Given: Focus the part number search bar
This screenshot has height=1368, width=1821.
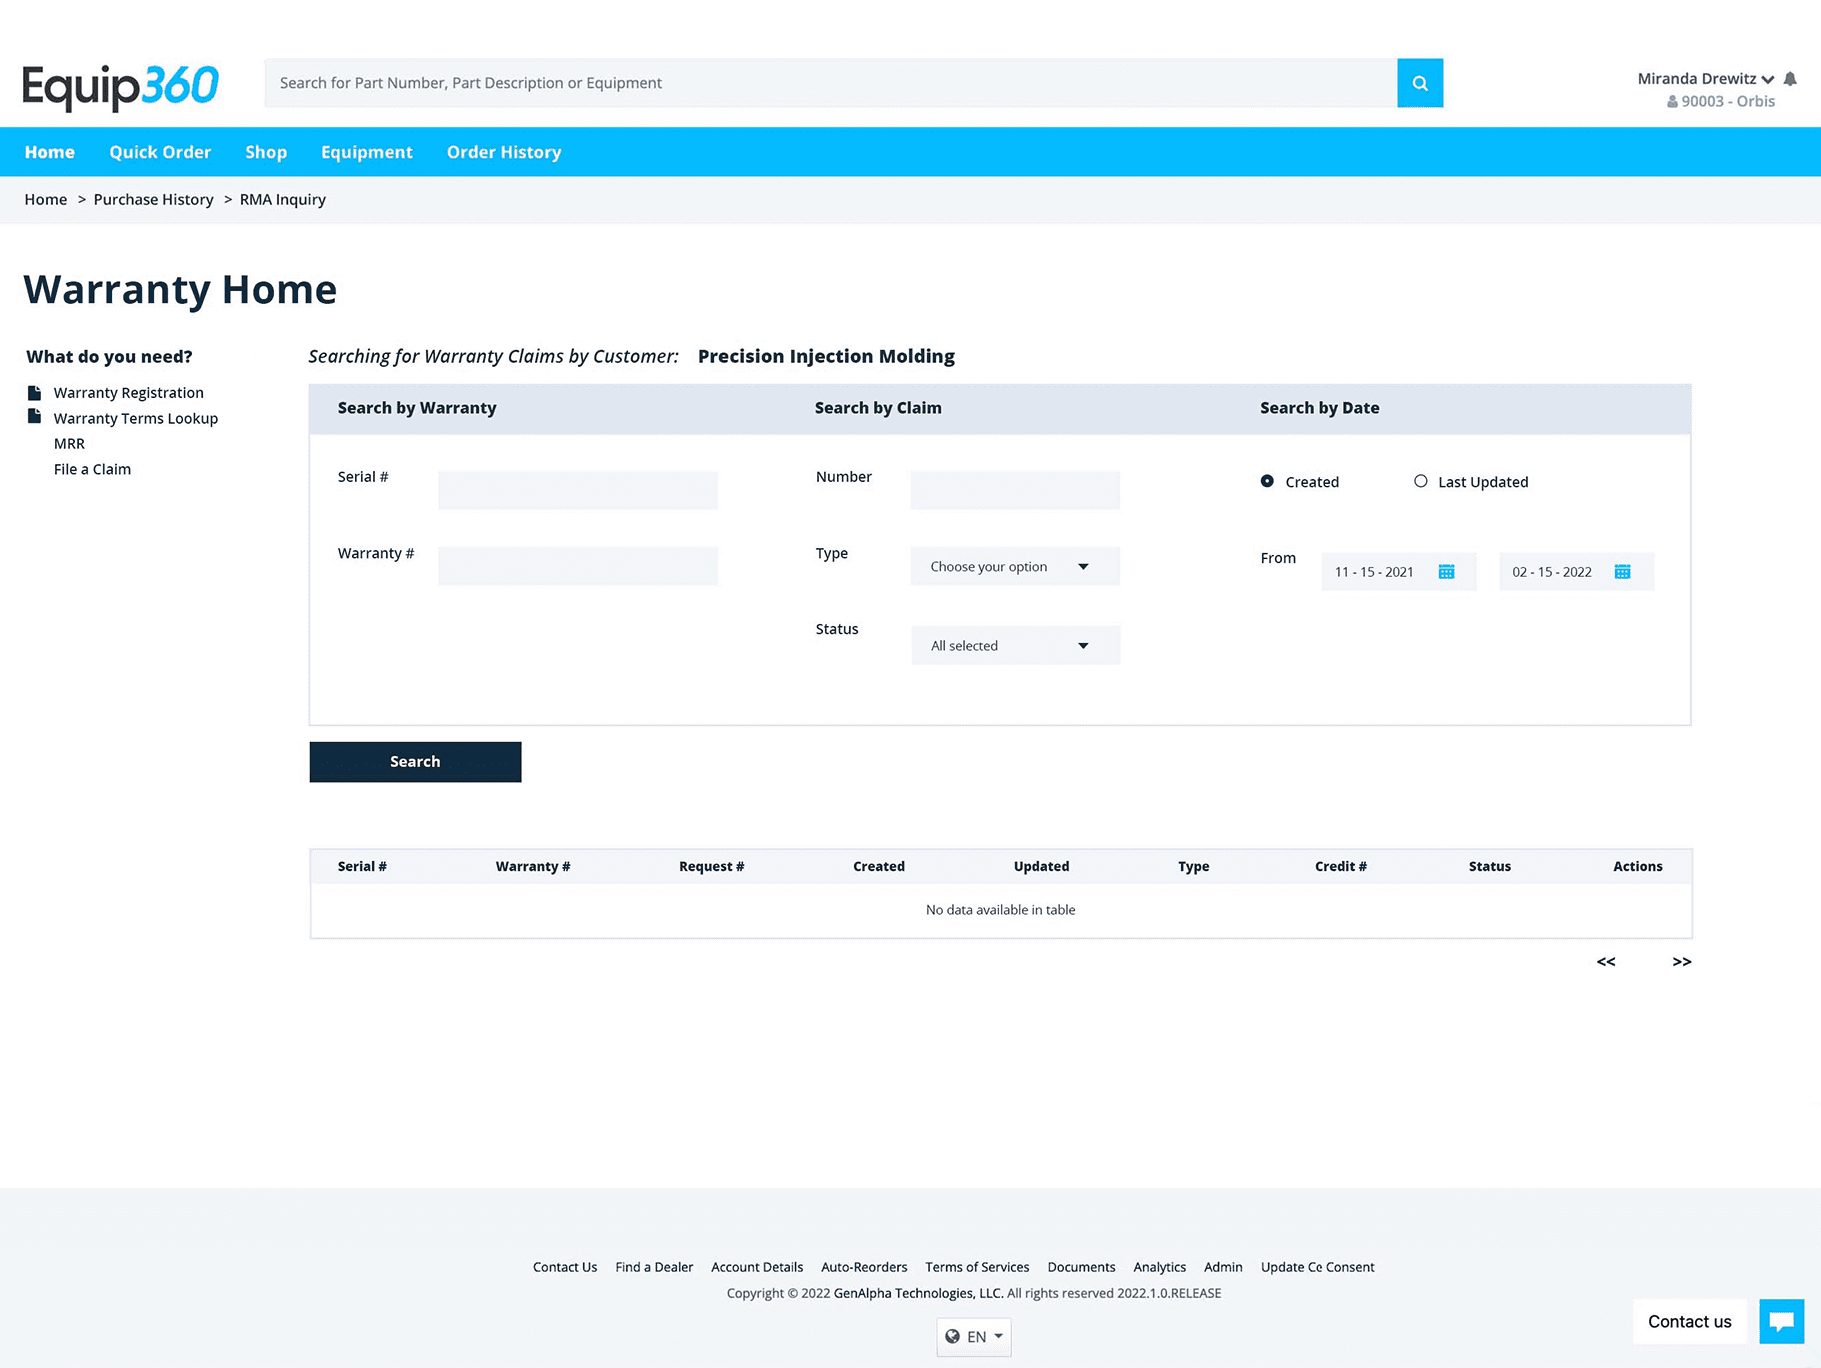Looking at the screenshot, I should coord(831,83).
